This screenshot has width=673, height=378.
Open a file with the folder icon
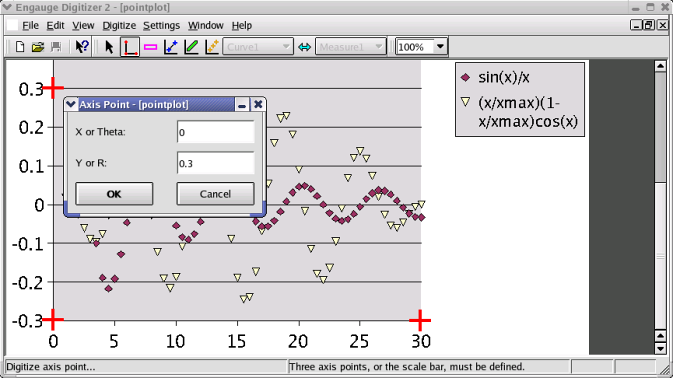pos(38,47)
